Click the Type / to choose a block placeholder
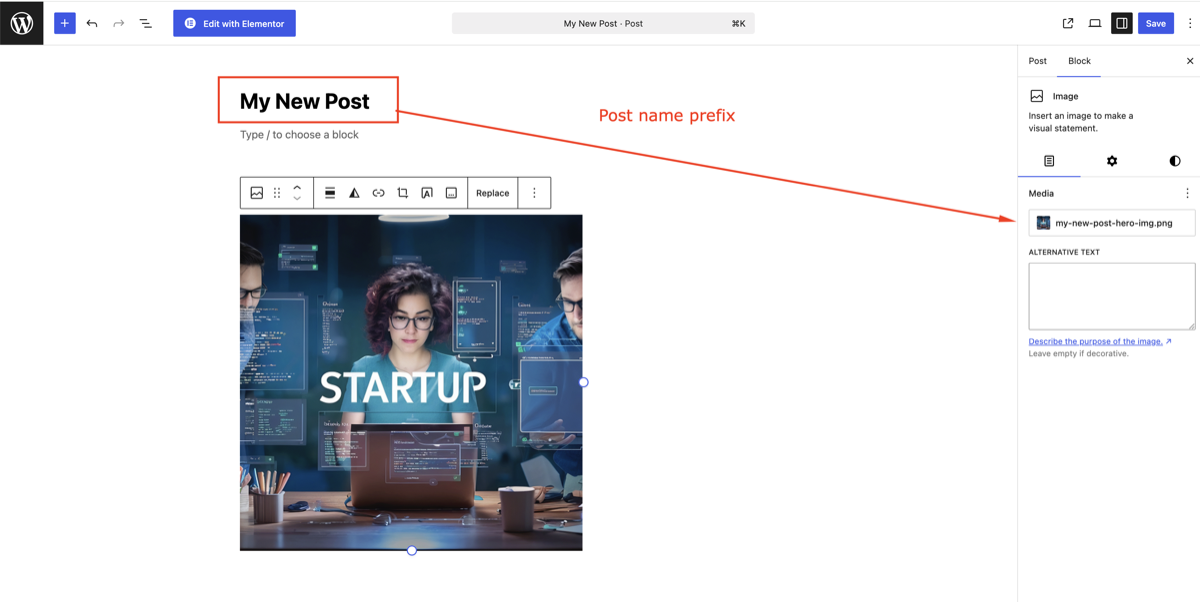 point(299,135)
